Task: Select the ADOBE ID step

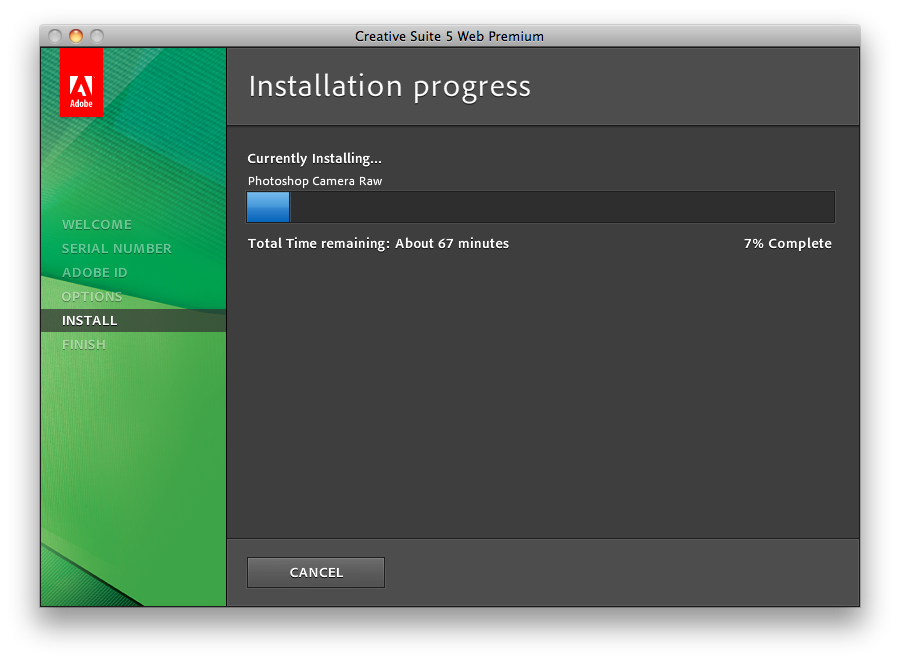Action: tap(95, 273)
